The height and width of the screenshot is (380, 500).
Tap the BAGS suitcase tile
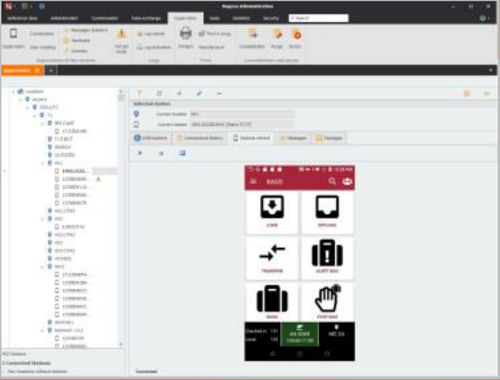(x=272, y=302)
